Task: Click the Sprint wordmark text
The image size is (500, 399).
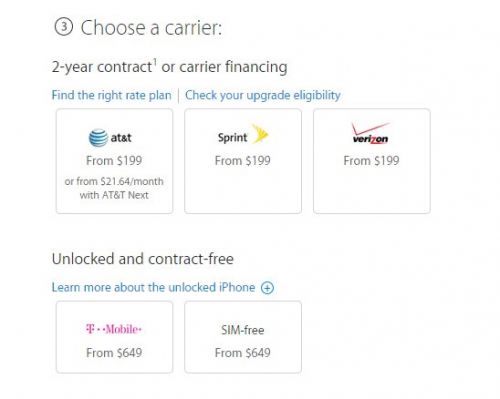Action: tap(233, 138)
